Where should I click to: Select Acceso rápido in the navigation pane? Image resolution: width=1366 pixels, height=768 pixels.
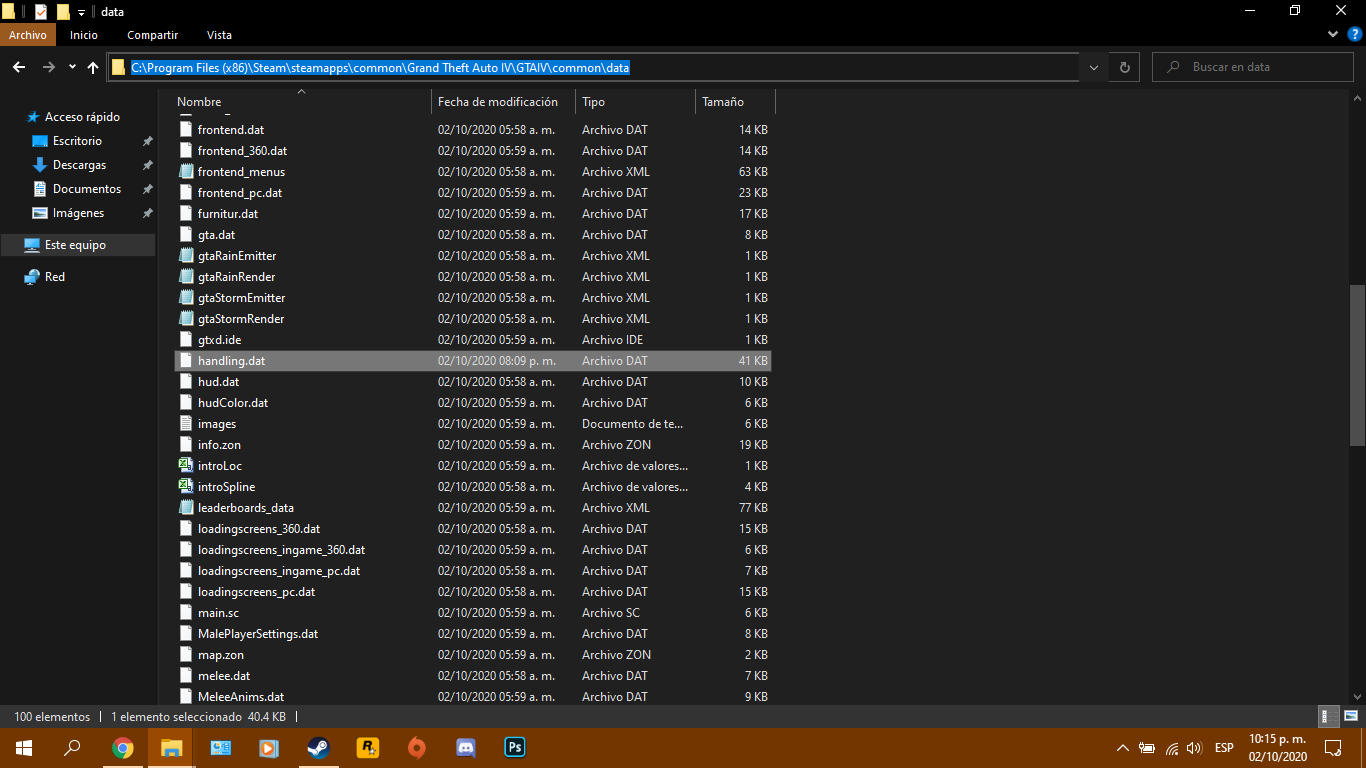click(82, 117)
